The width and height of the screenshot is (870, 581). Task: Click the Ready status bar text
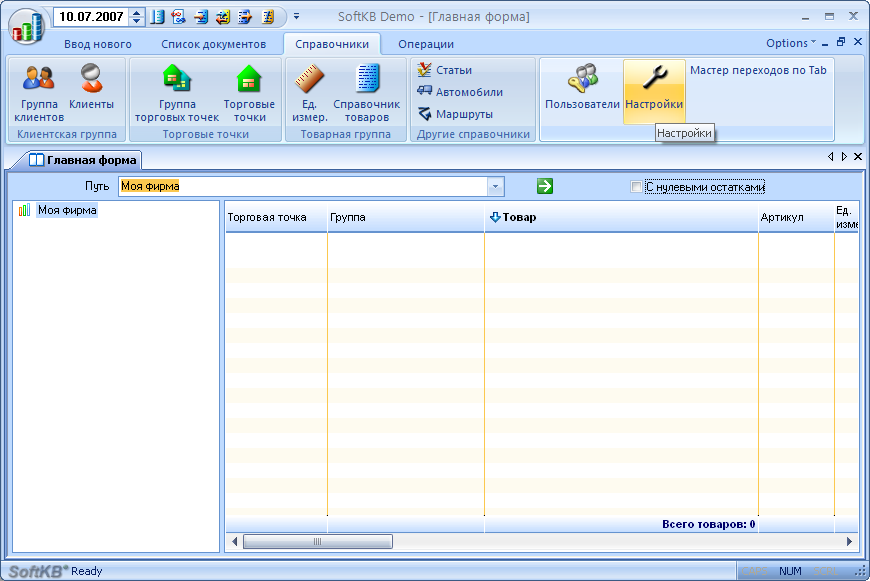(87, 571)
